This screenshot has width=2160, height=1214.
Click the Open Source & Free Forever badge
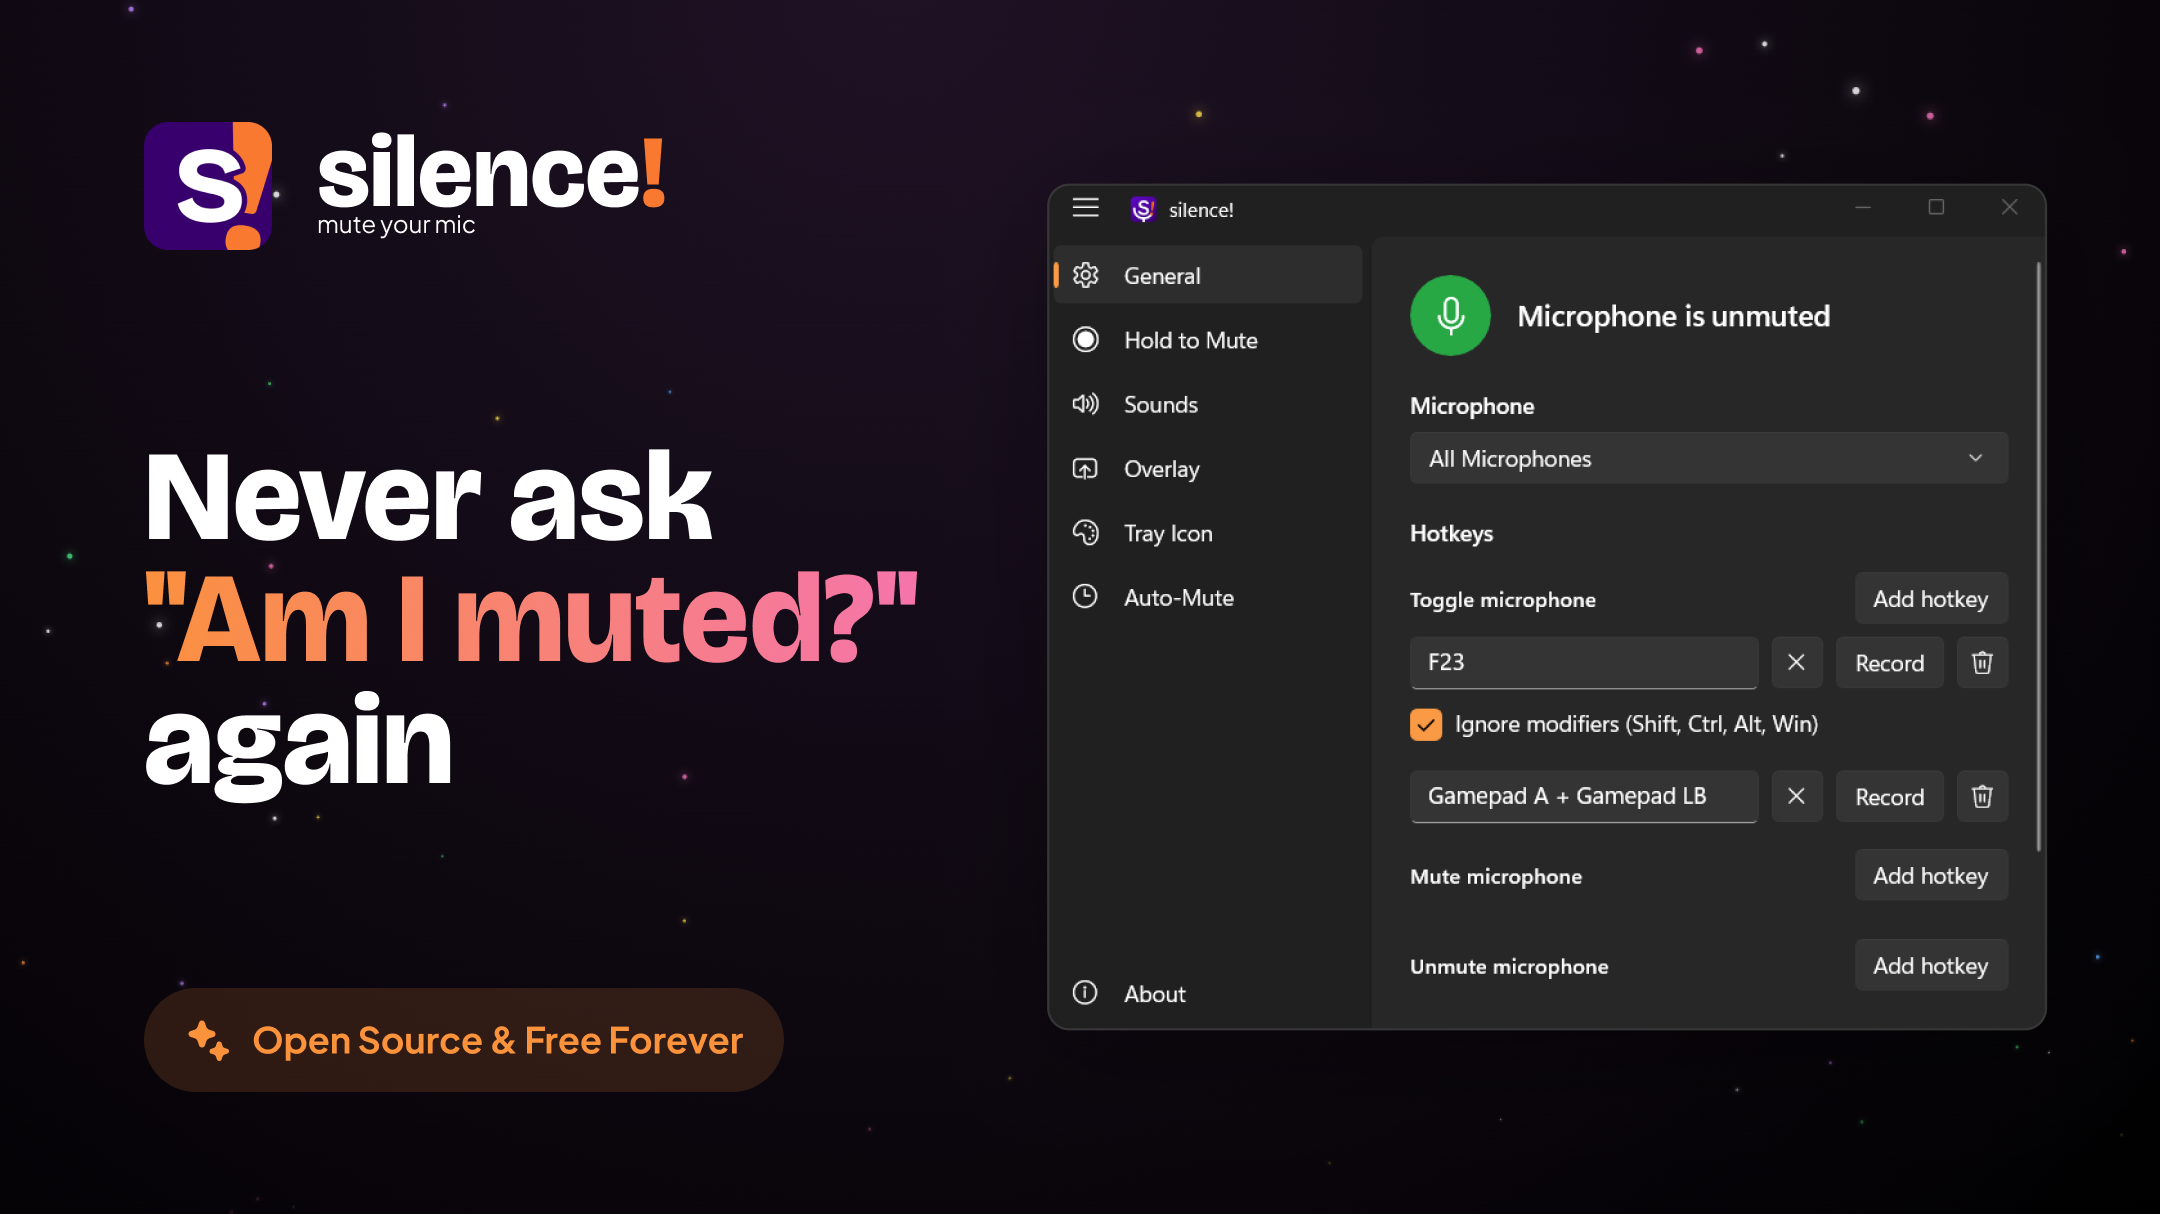click(464, 1040)
